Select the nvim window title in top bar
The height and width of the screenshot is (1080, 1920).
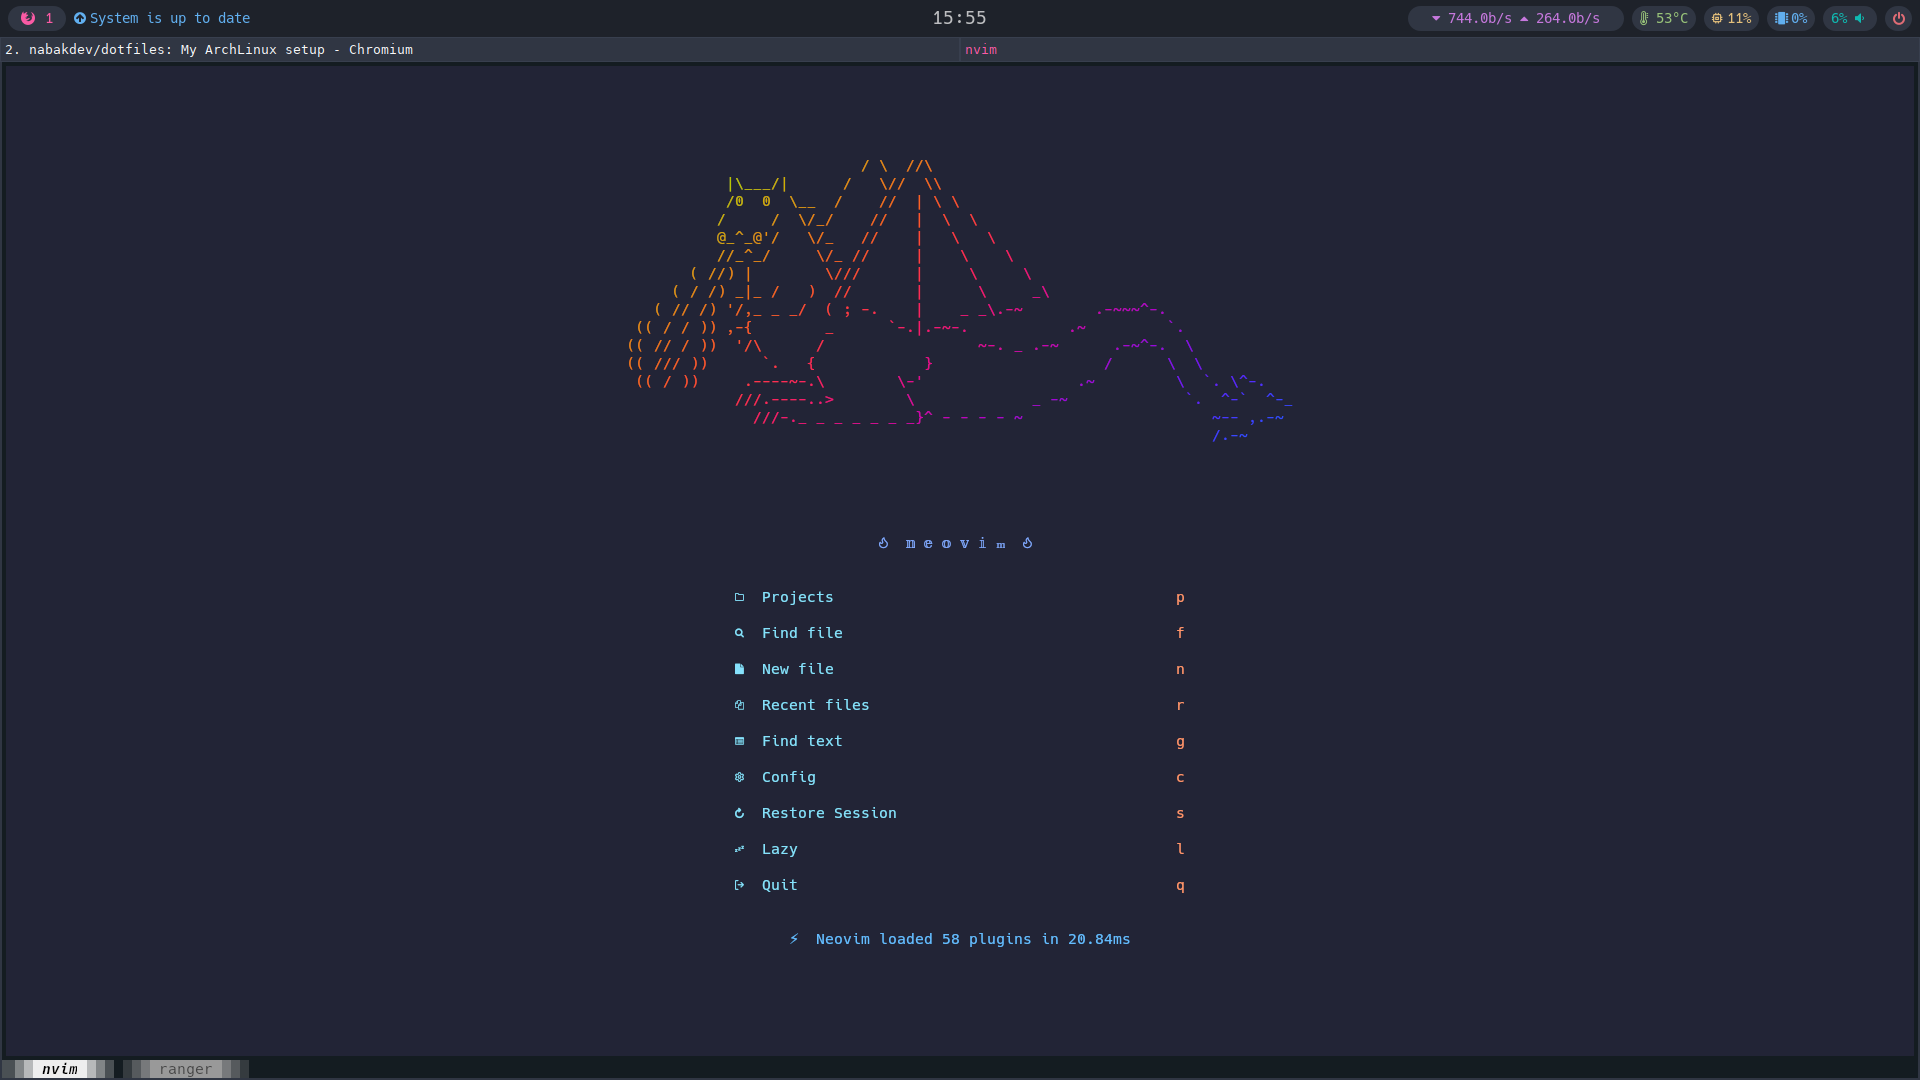(x=981, y=49)
